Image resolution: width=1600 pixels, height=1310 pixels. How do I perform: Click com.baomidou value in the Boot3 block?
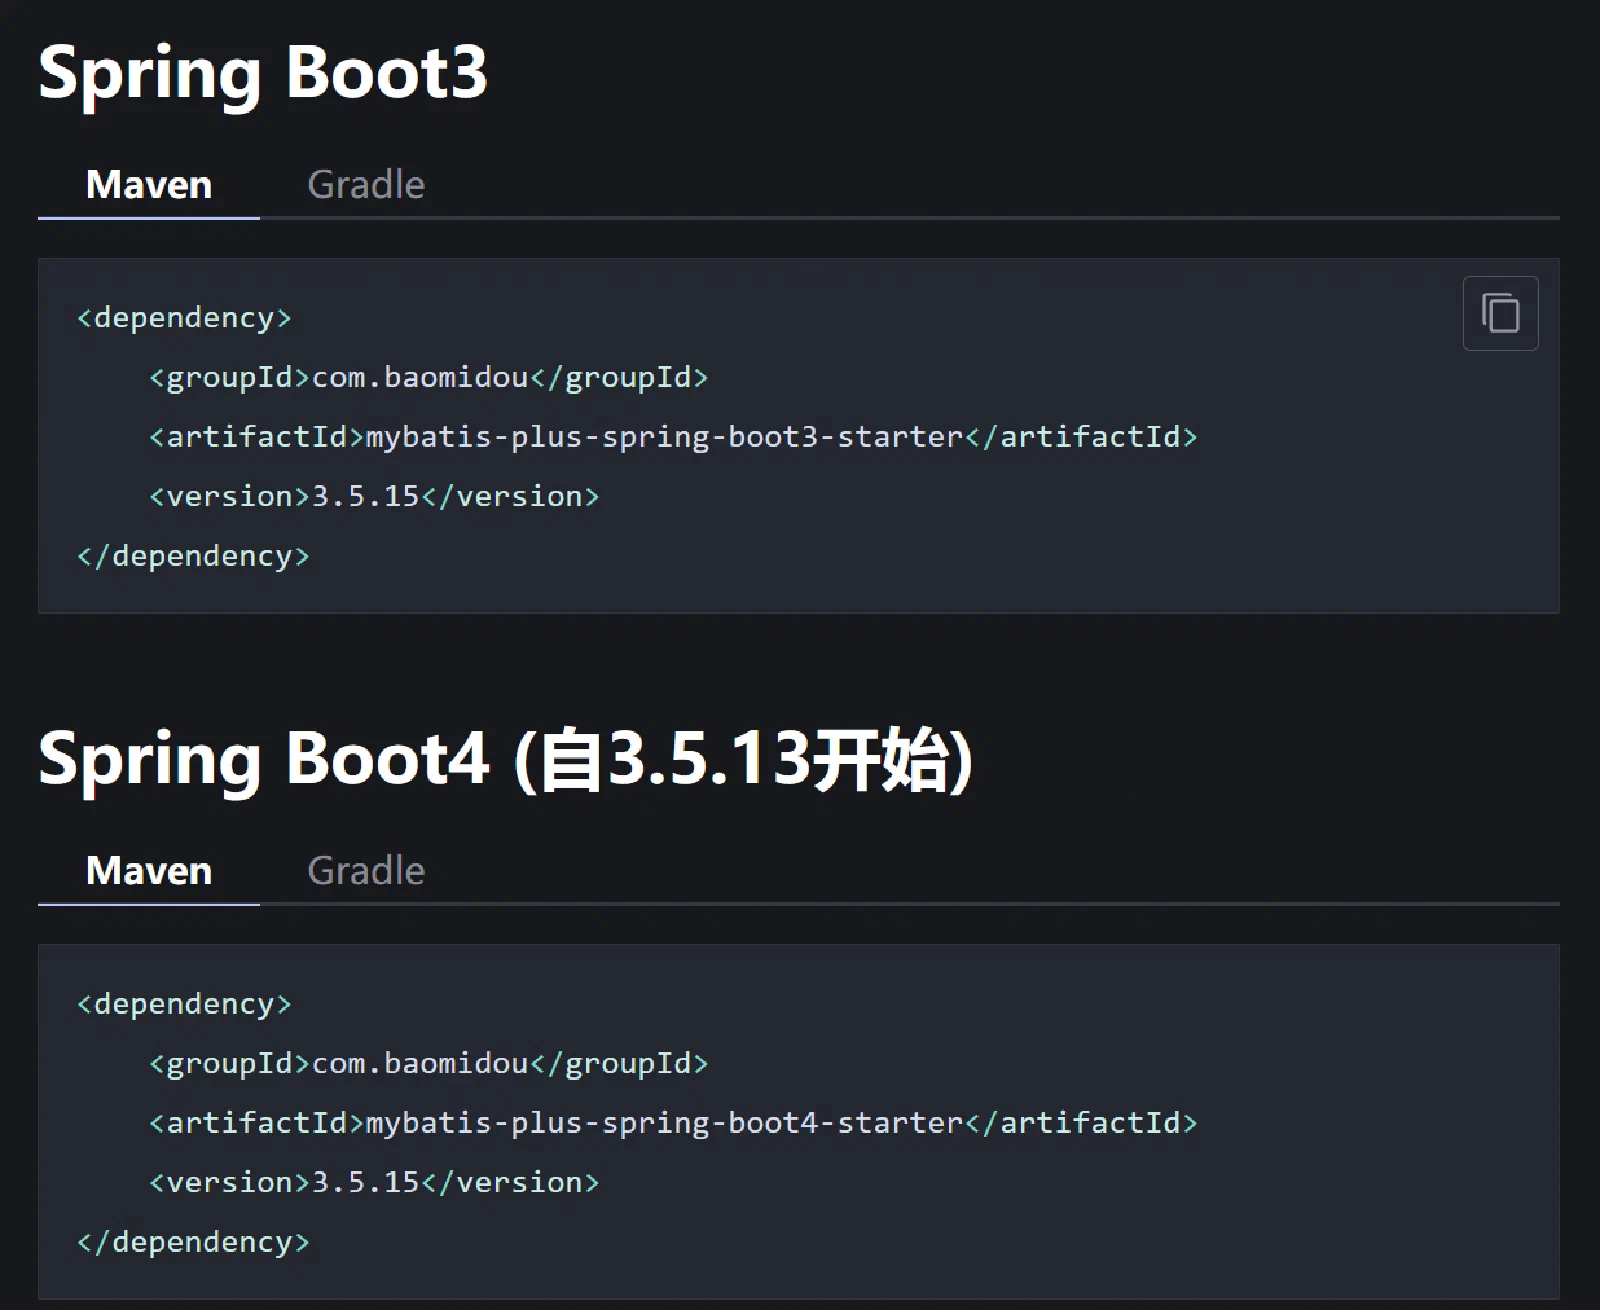pos(420,378)
